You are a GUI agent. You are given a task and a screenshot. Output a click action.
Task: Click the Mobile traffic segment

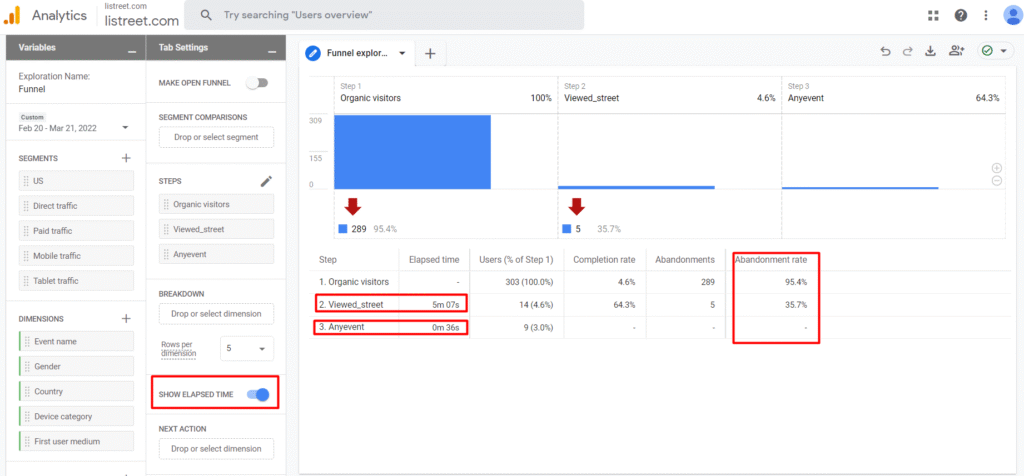click(x=76, y=256)
